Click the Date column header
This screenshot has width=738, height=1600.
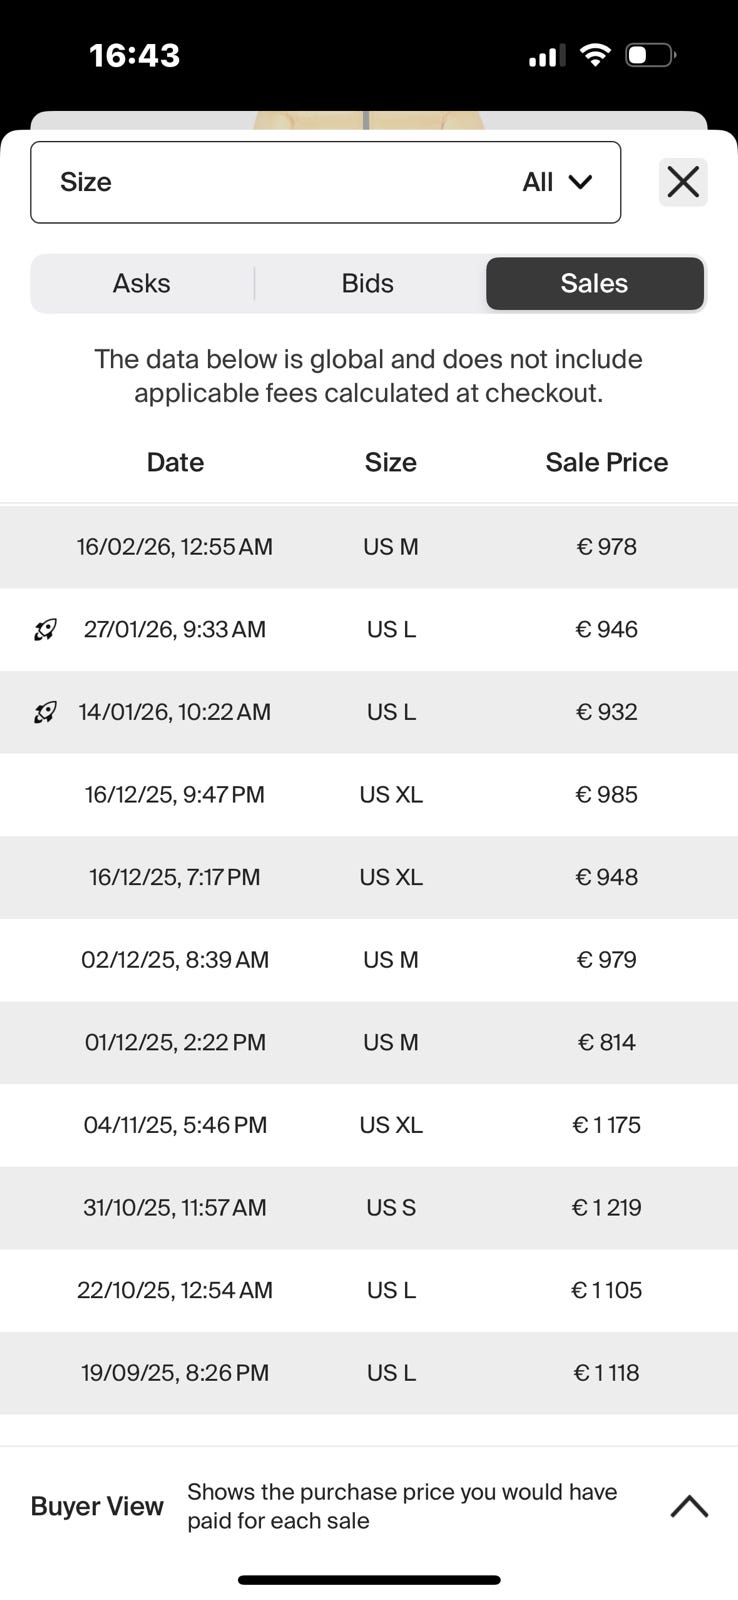click(175, 462)
